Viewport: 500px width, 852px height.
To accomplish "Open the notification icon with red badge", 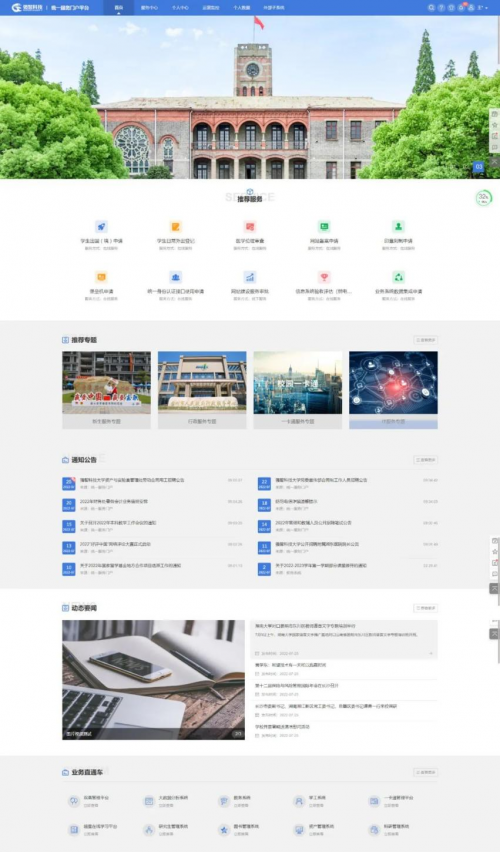I will pyautogui.click(x=461, y=7).
